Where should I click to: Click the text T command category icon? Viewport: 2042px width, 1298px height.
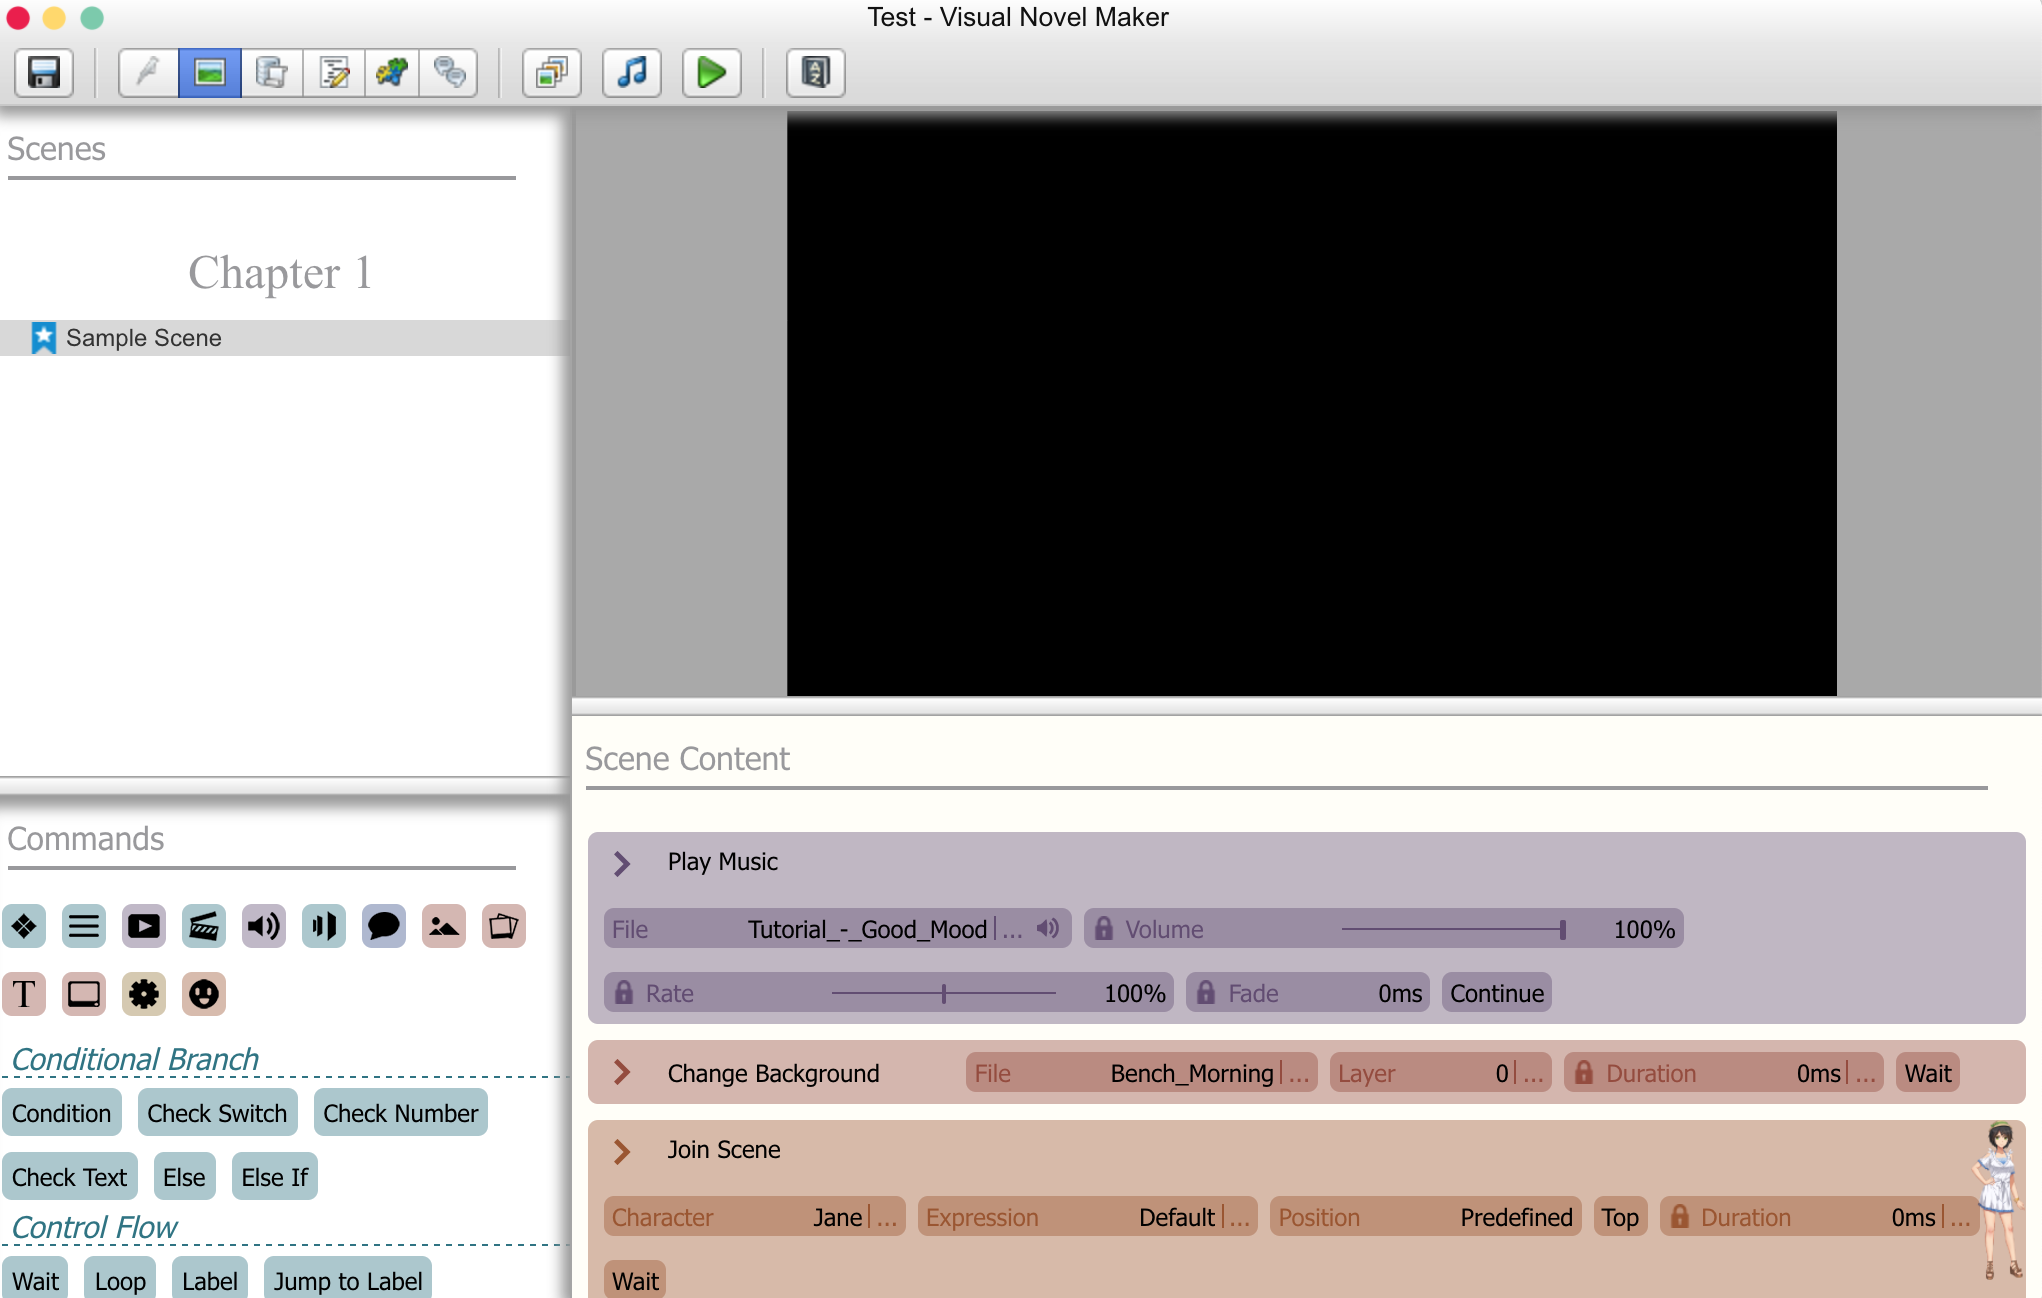(x=24, y=994)
